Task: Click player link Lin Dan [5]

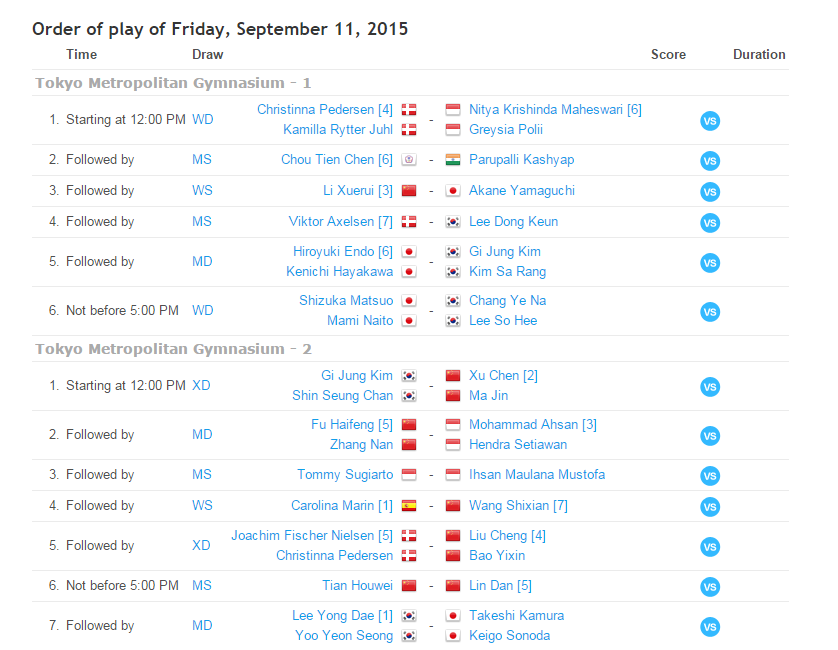Action: (x=500, y=585)
